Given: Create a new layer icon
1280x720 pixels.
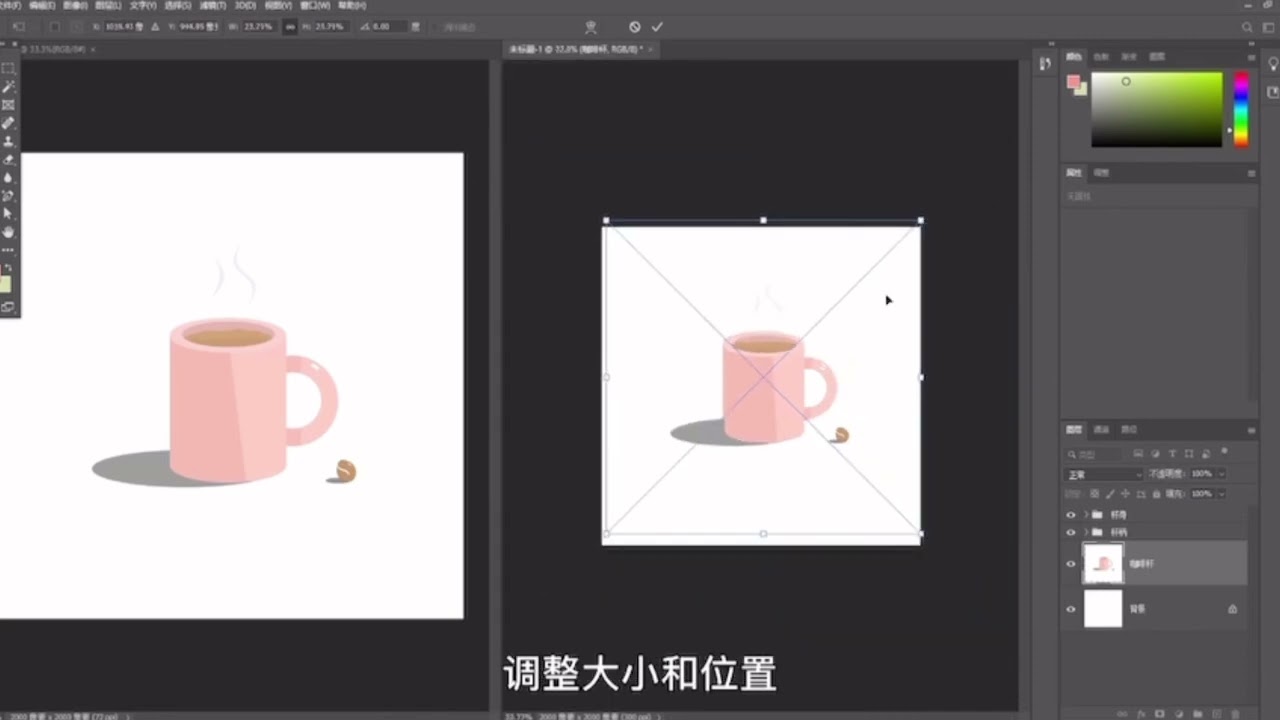Looking at the screenshot, I should pyautogui.click(x=1216, y=714).
